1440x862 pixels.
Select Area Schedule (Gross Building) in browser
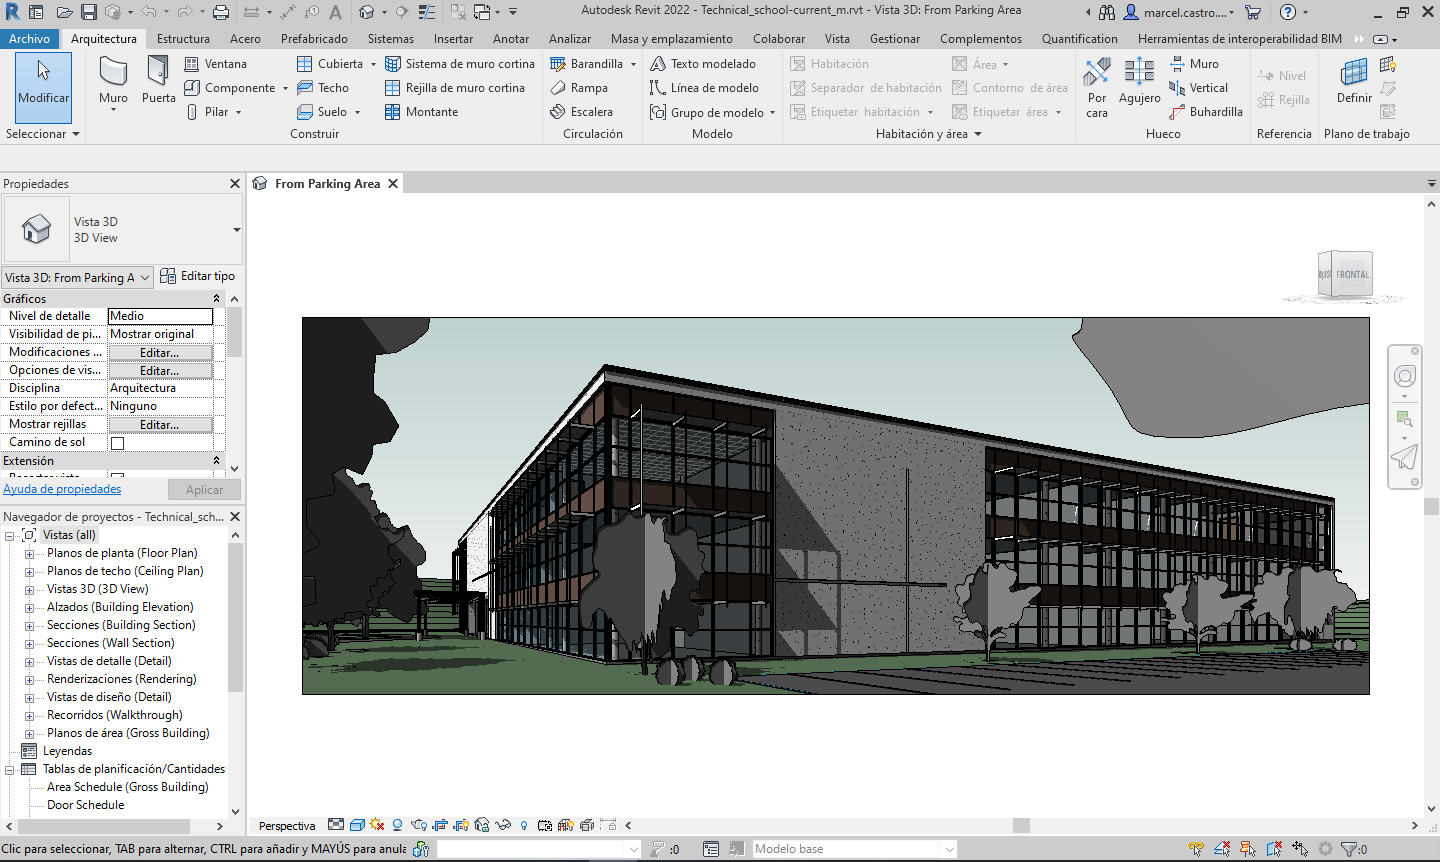[x=127, y=787]
